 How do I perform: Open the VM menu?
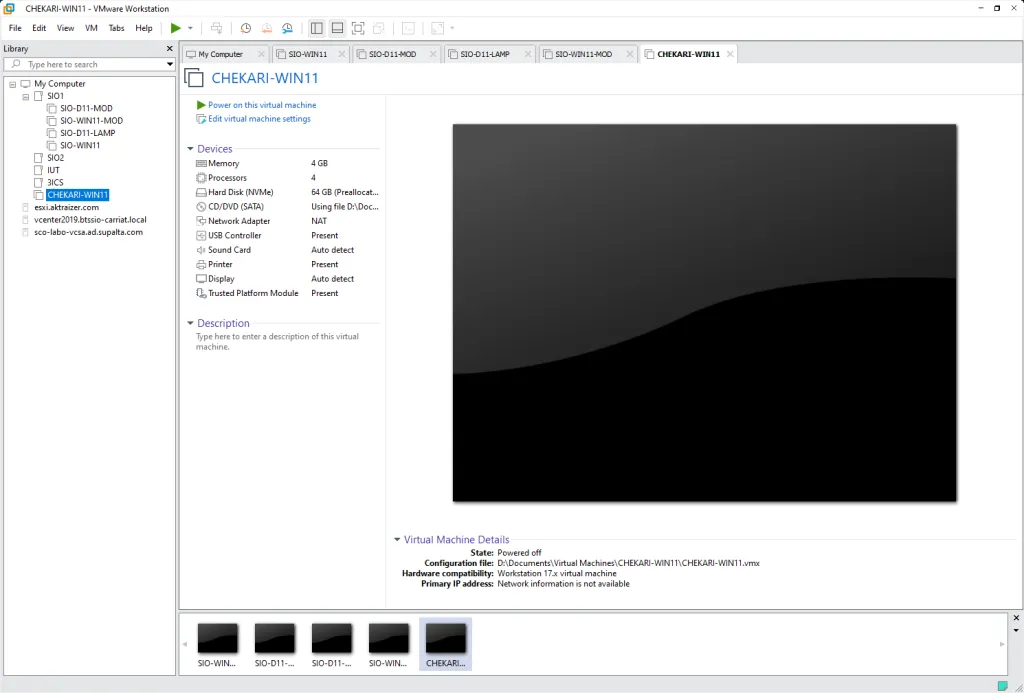point(91,28)
